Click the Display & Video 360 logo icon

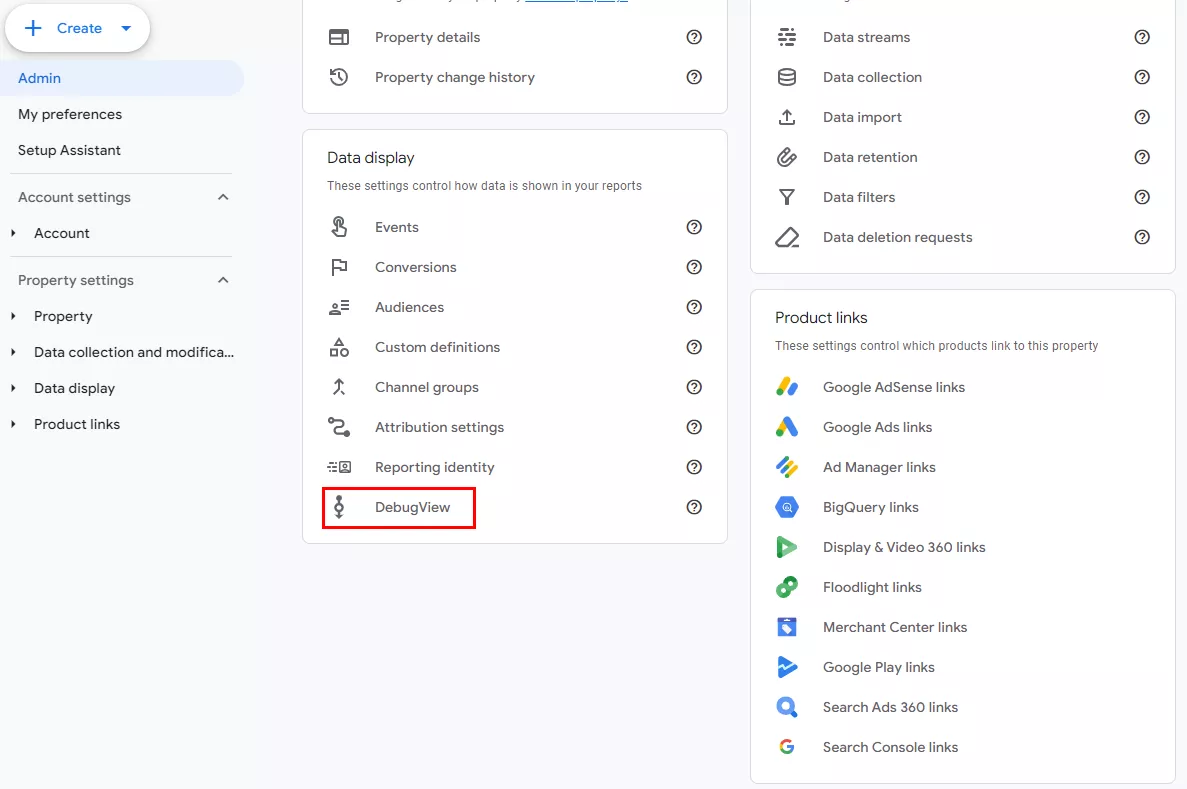point(787,547)
